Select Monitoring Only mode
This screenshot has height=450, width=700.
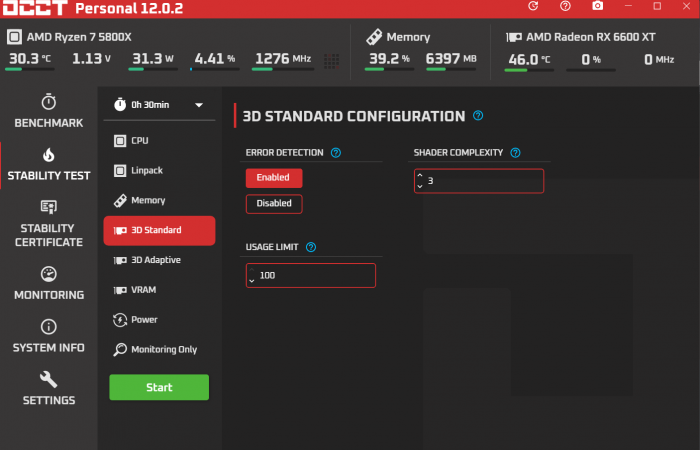point(159,350)
